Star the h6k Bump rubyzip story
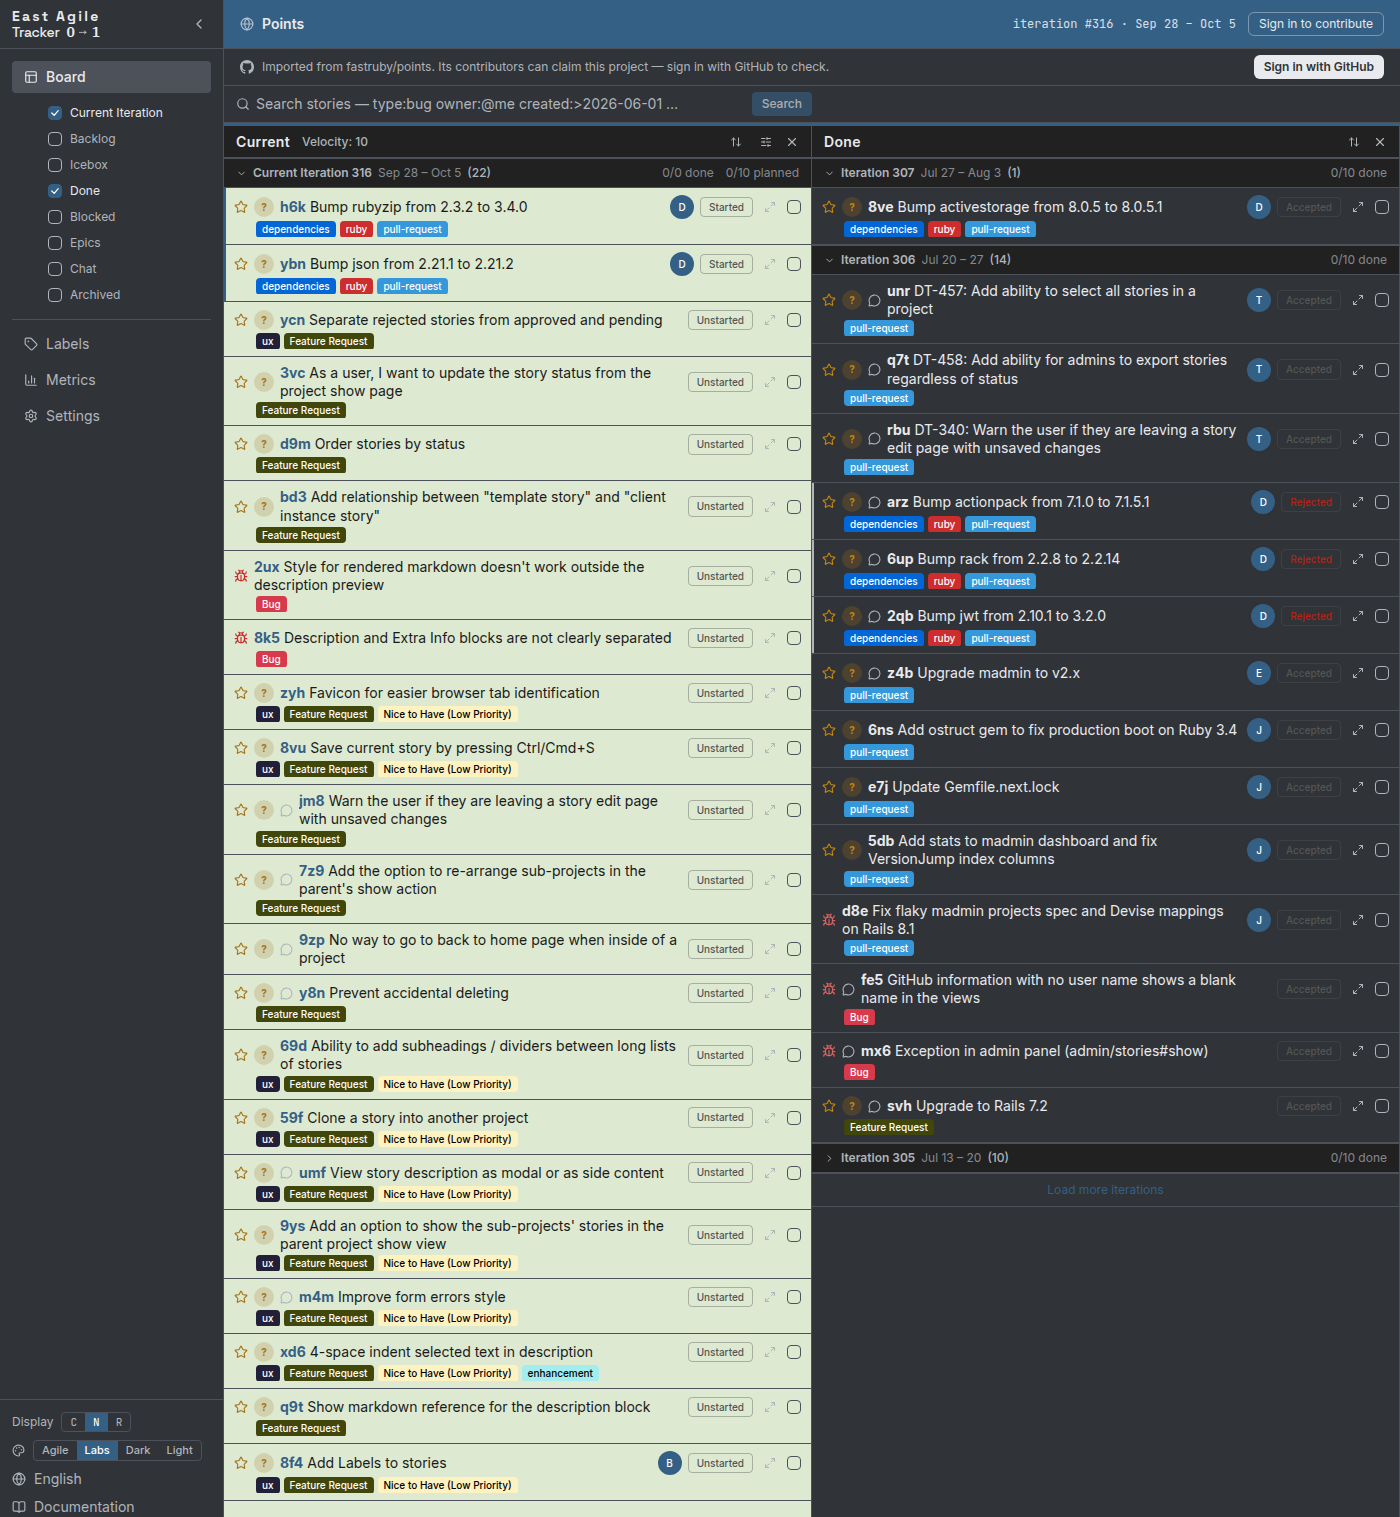Viewport: 1400px width, 1517px height. (x=241, y=207)
